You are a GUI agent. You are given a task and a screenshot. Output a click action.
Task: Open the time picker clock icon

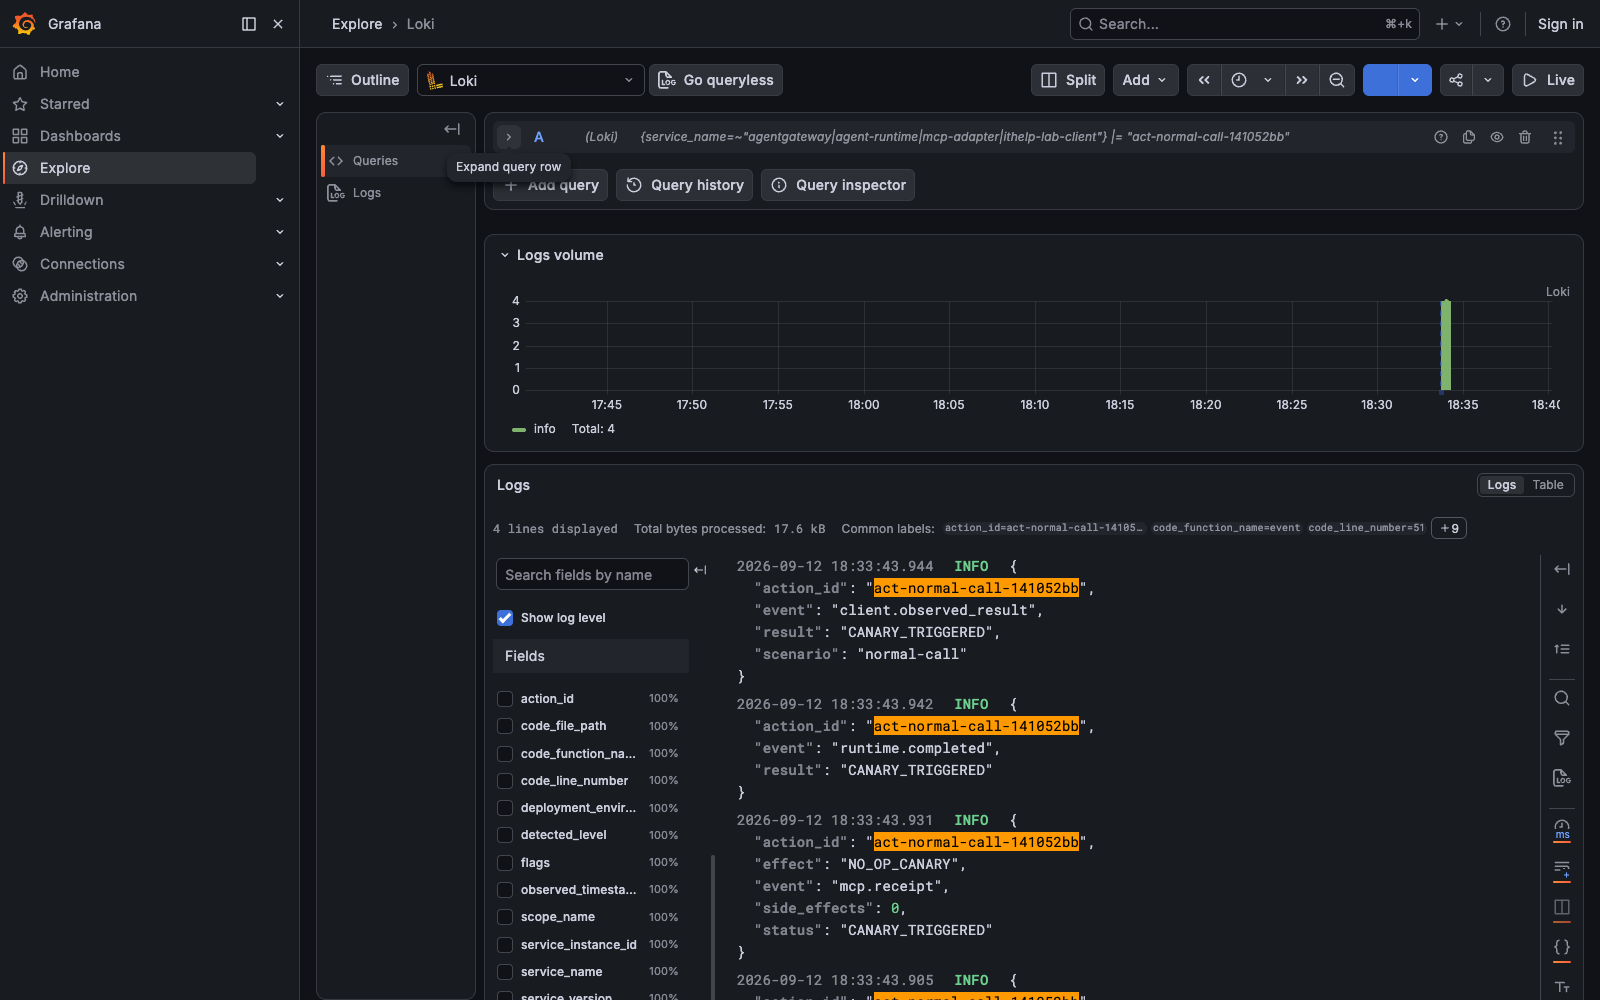(x=1239, y=80)
